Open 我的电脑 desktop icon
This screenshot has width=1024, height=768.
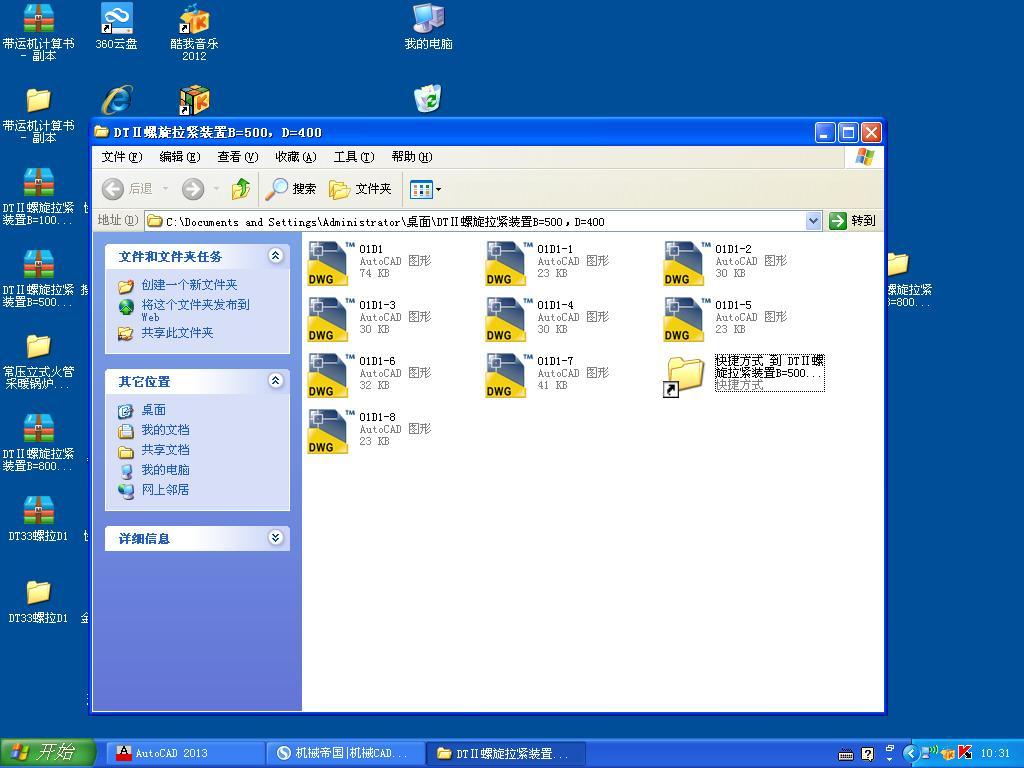[x=430, y=20]
